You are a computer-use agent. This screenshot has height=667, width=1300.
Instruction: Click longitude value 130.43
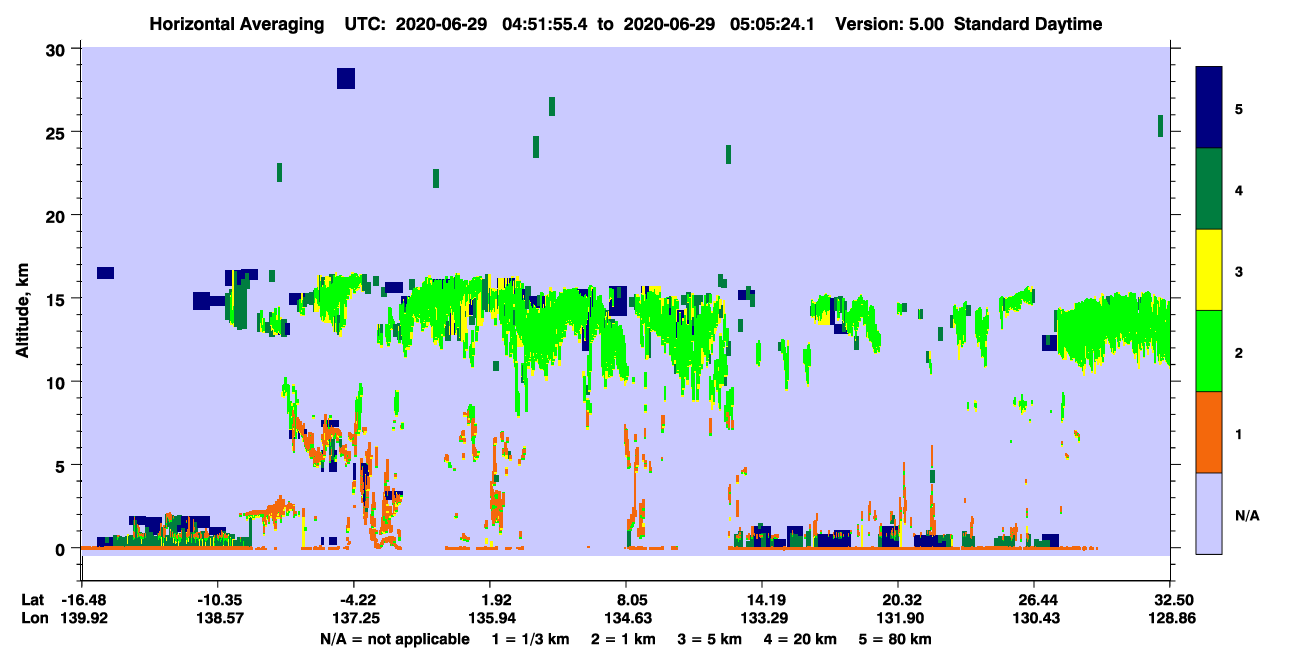[x=1034, y=619]
